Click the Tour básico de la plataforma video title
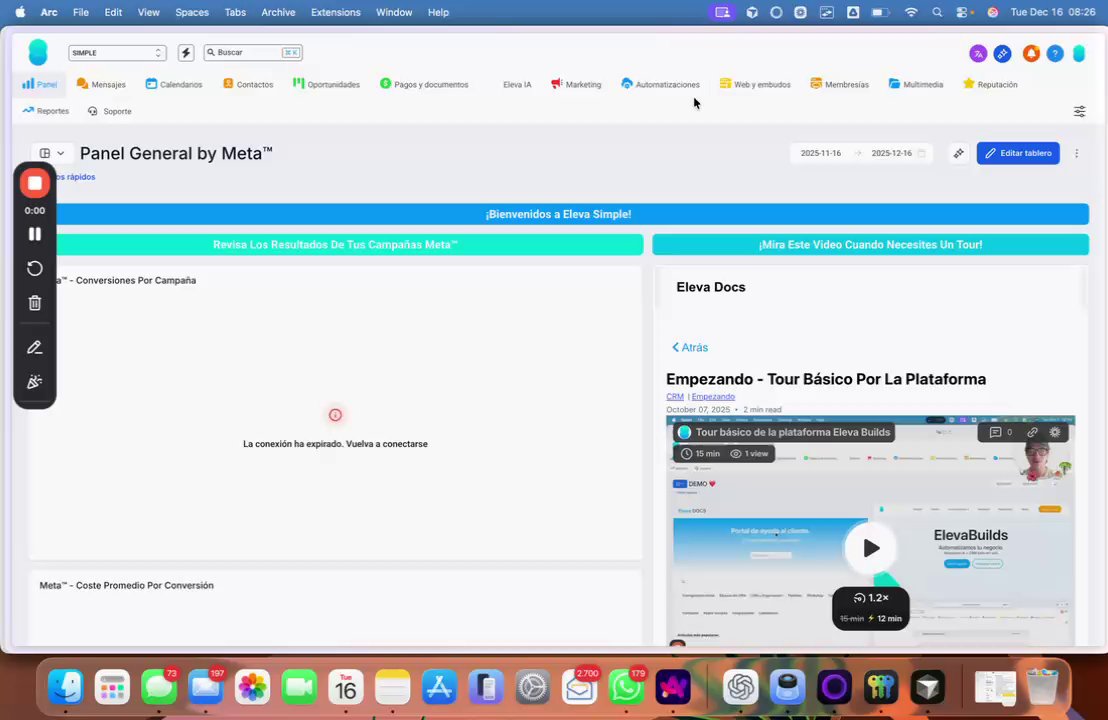This screenshot has height=720, width=1108. coord(792,432)
